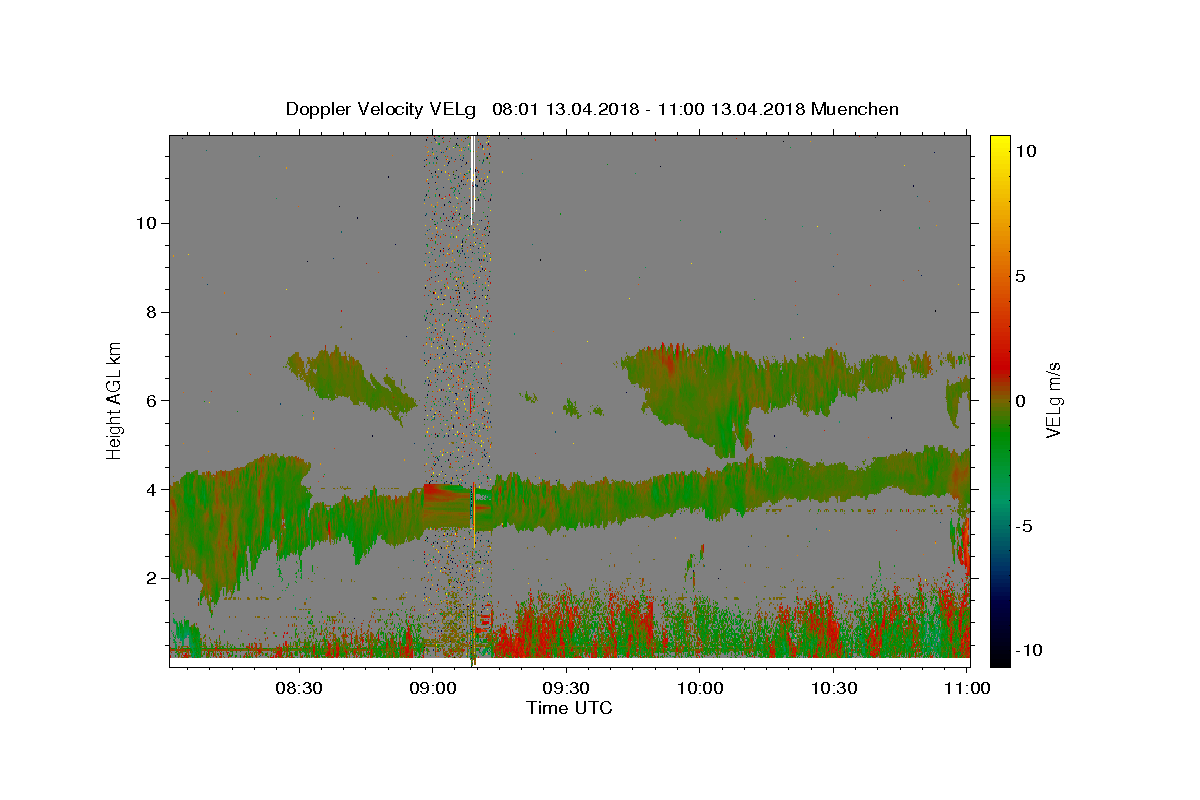The height and width of the screenshot is (800, 1200).
Task: Click the yellow top of the colorbar
Action: [x=1000, y=145]
